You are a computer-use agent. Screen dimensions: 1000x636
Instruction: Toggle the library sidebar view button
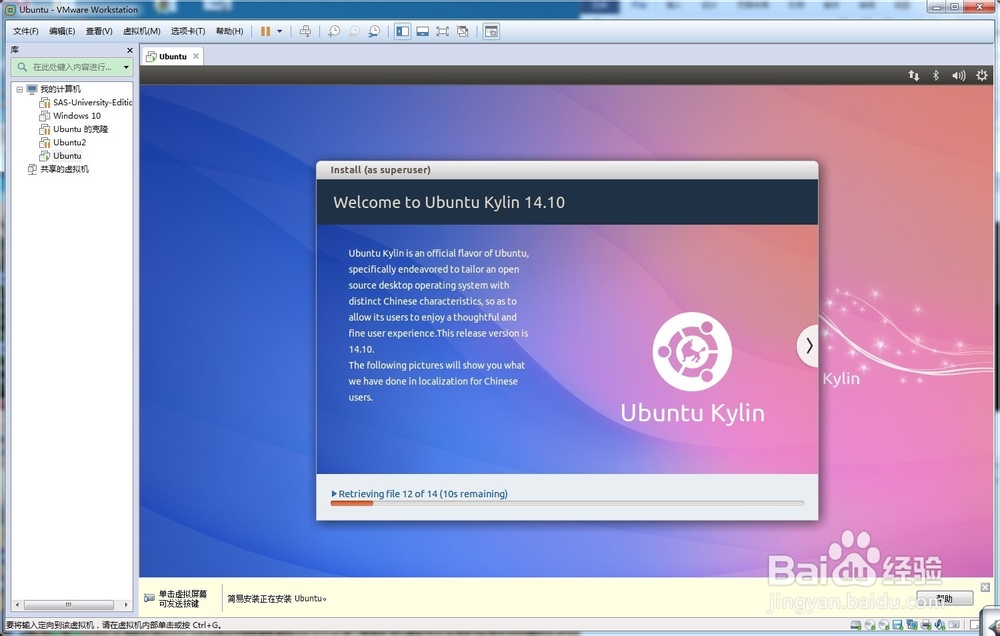click(x=402, y=31)
